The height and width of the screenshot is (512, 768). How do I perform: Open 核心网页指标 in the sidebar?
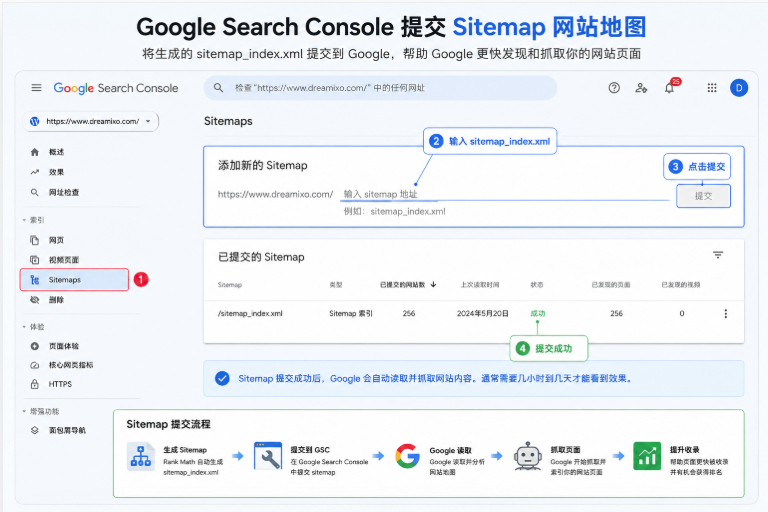click(71, 365)
